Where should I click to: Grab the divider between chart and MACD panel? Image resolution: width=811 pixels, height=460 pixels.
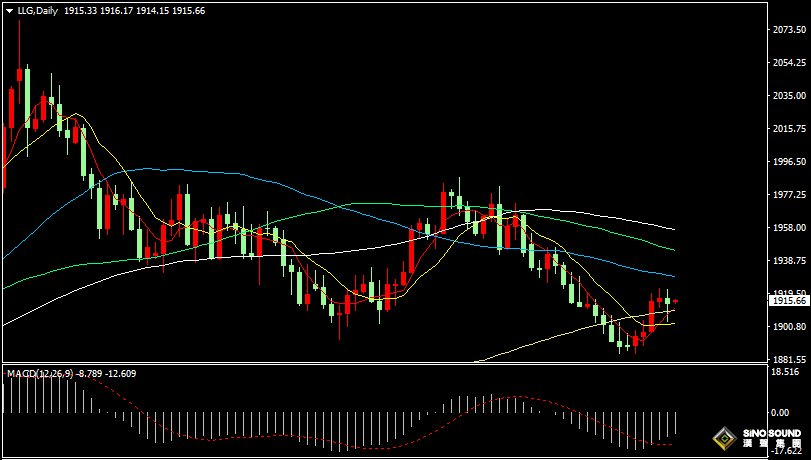pyautogui.click(x=400, y=365)
